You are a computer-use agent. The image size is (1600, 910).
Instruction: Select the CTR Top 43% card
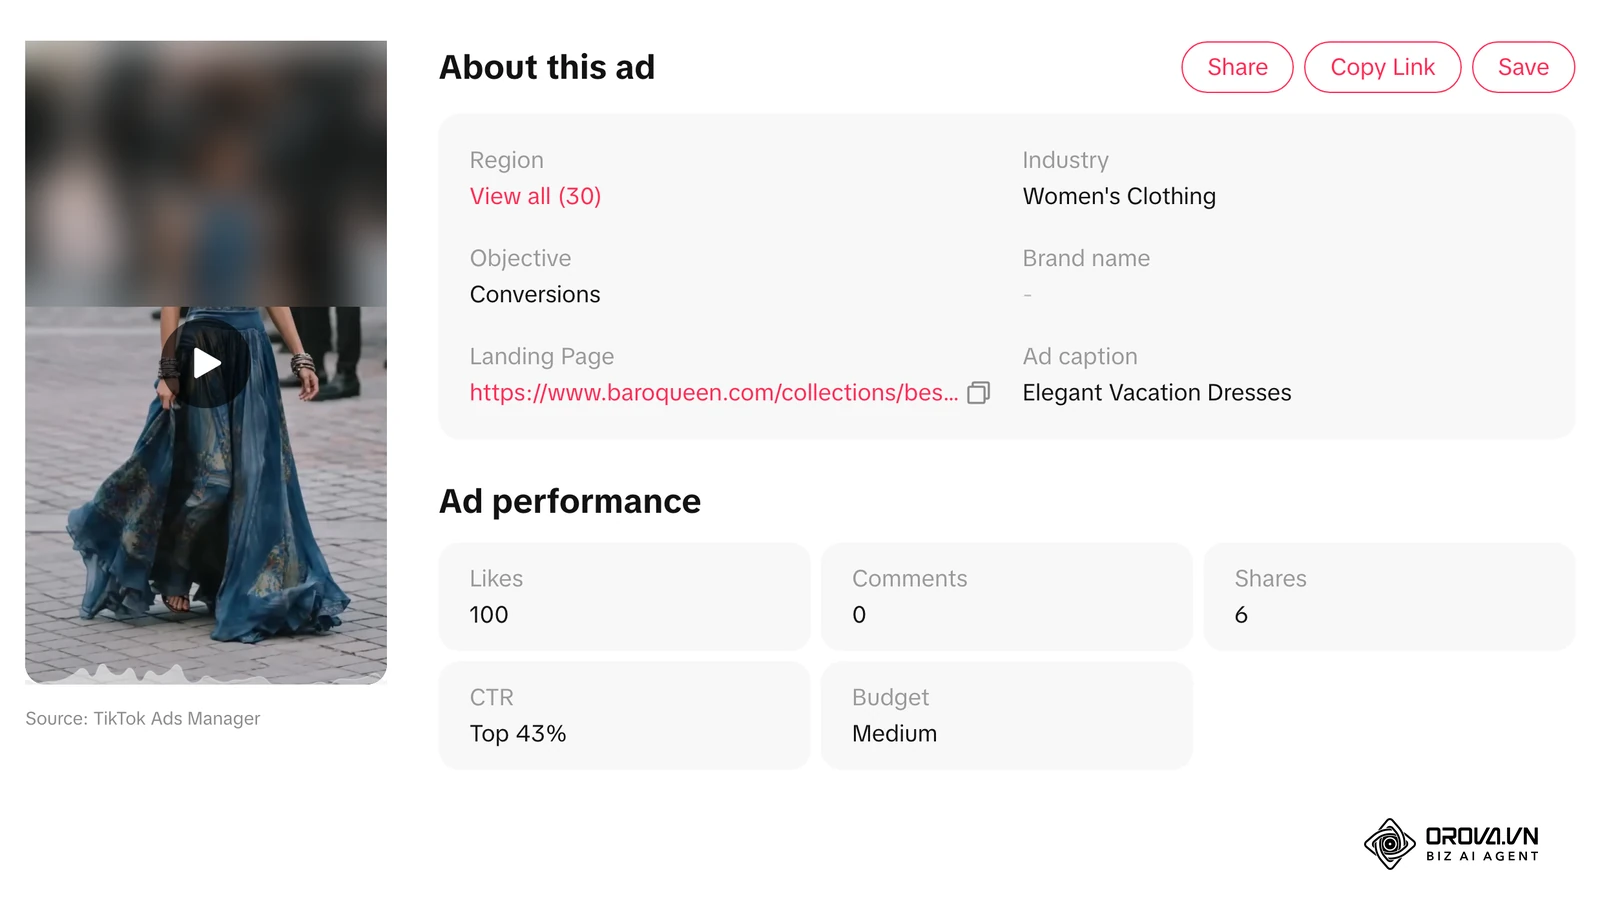pyautogui.click(x=624, y=715)
